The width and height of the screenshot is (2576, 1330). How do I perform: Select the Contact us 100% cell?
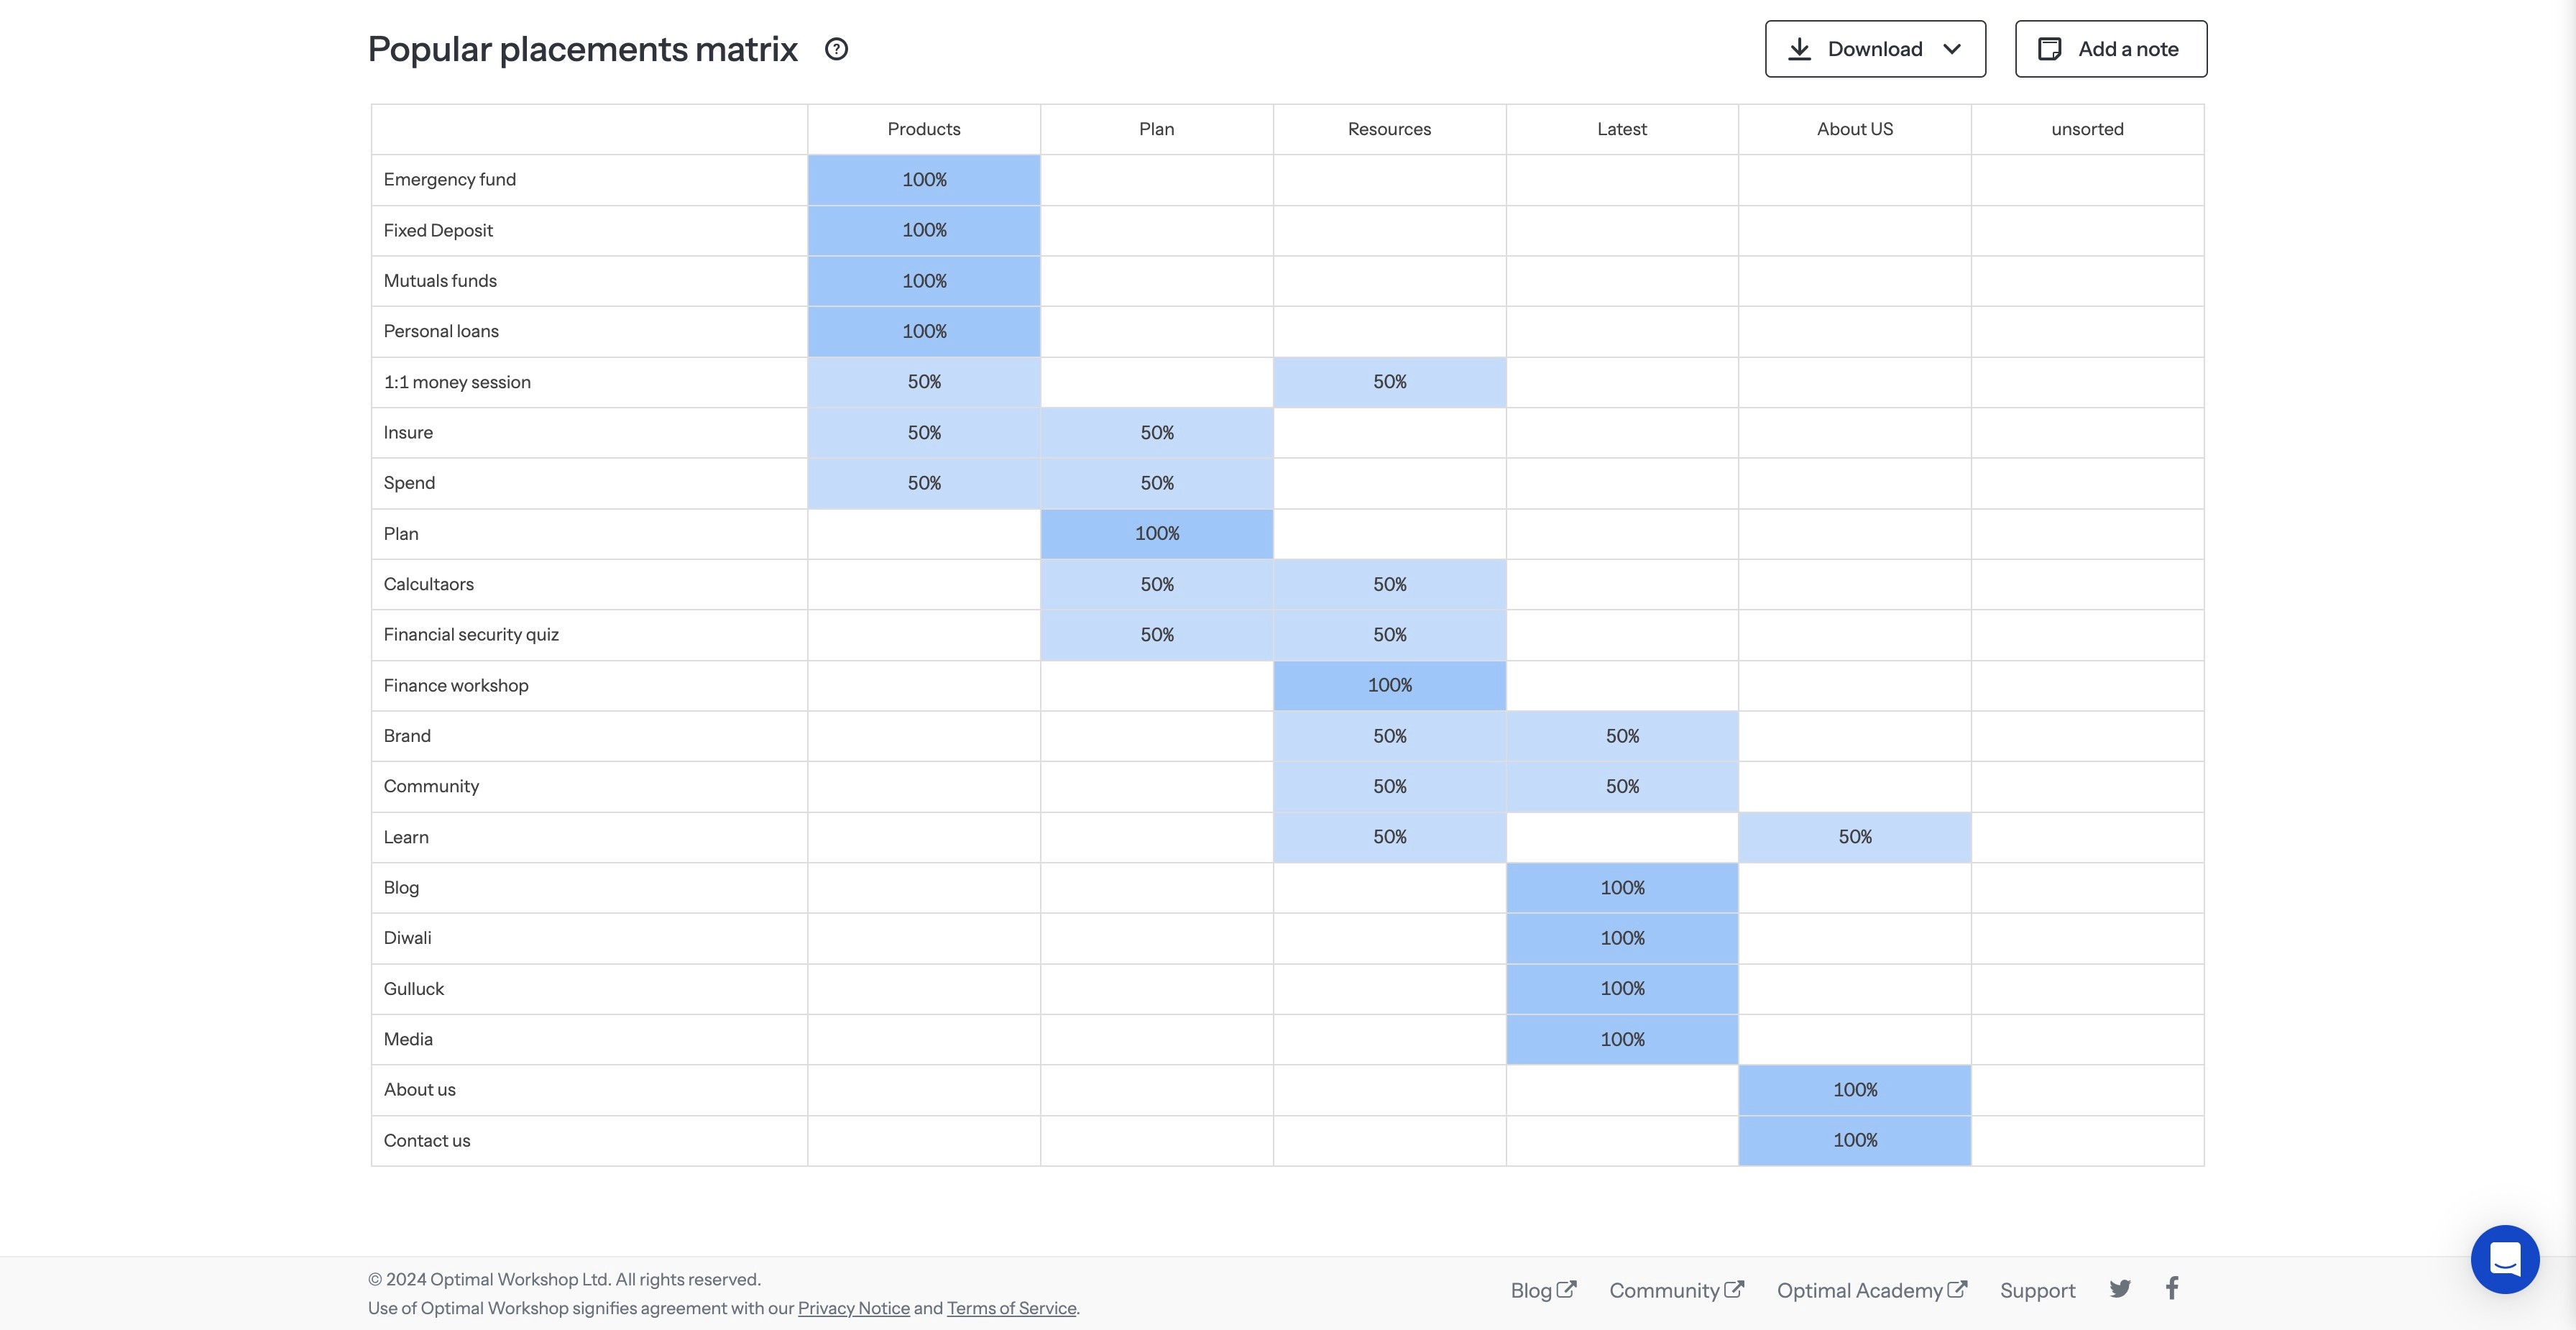point(1854,1140)
